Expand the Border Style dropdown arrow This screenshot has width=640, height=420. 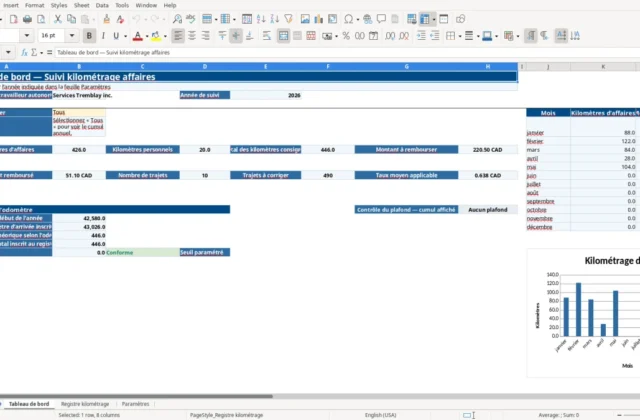(478, 36)
